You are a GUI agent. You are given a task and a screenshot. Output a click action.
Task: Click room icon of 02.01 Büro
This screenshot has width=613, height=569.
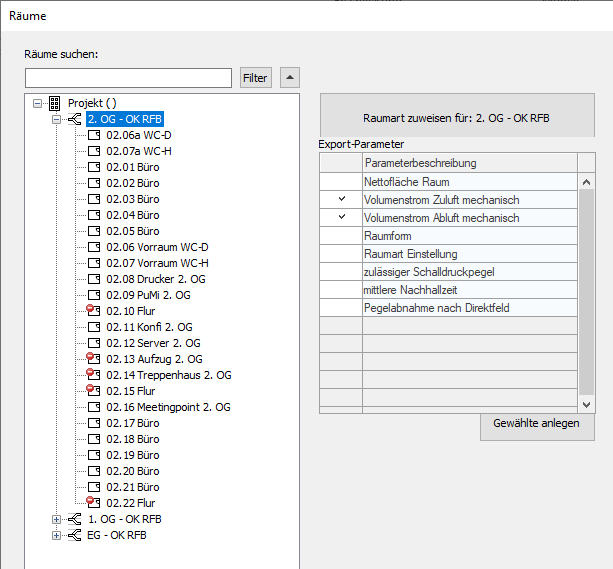point(94,167)
